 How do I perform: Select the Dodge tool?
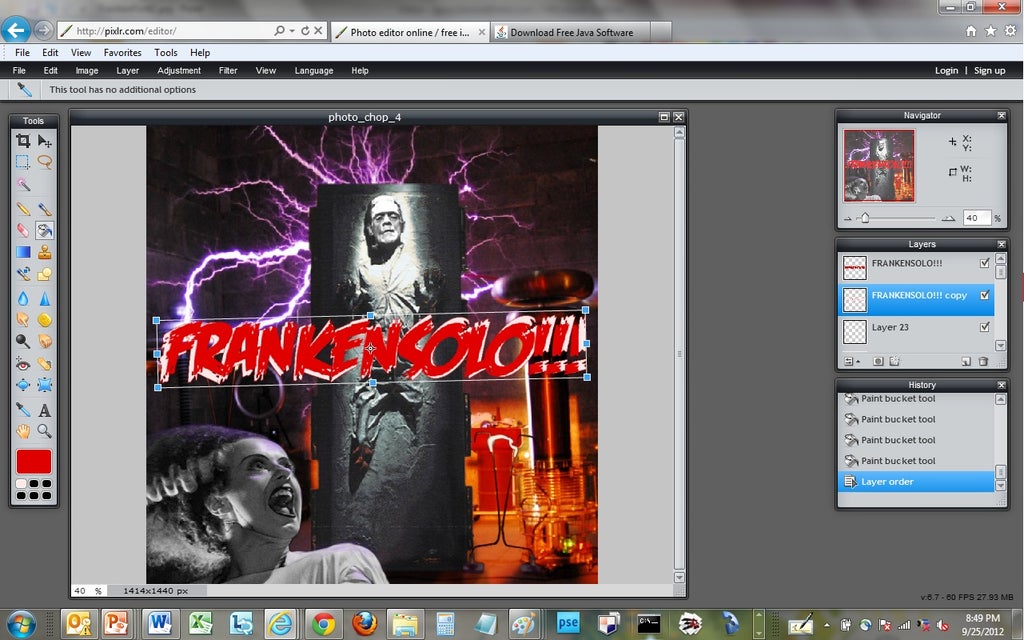pos(23,341)
